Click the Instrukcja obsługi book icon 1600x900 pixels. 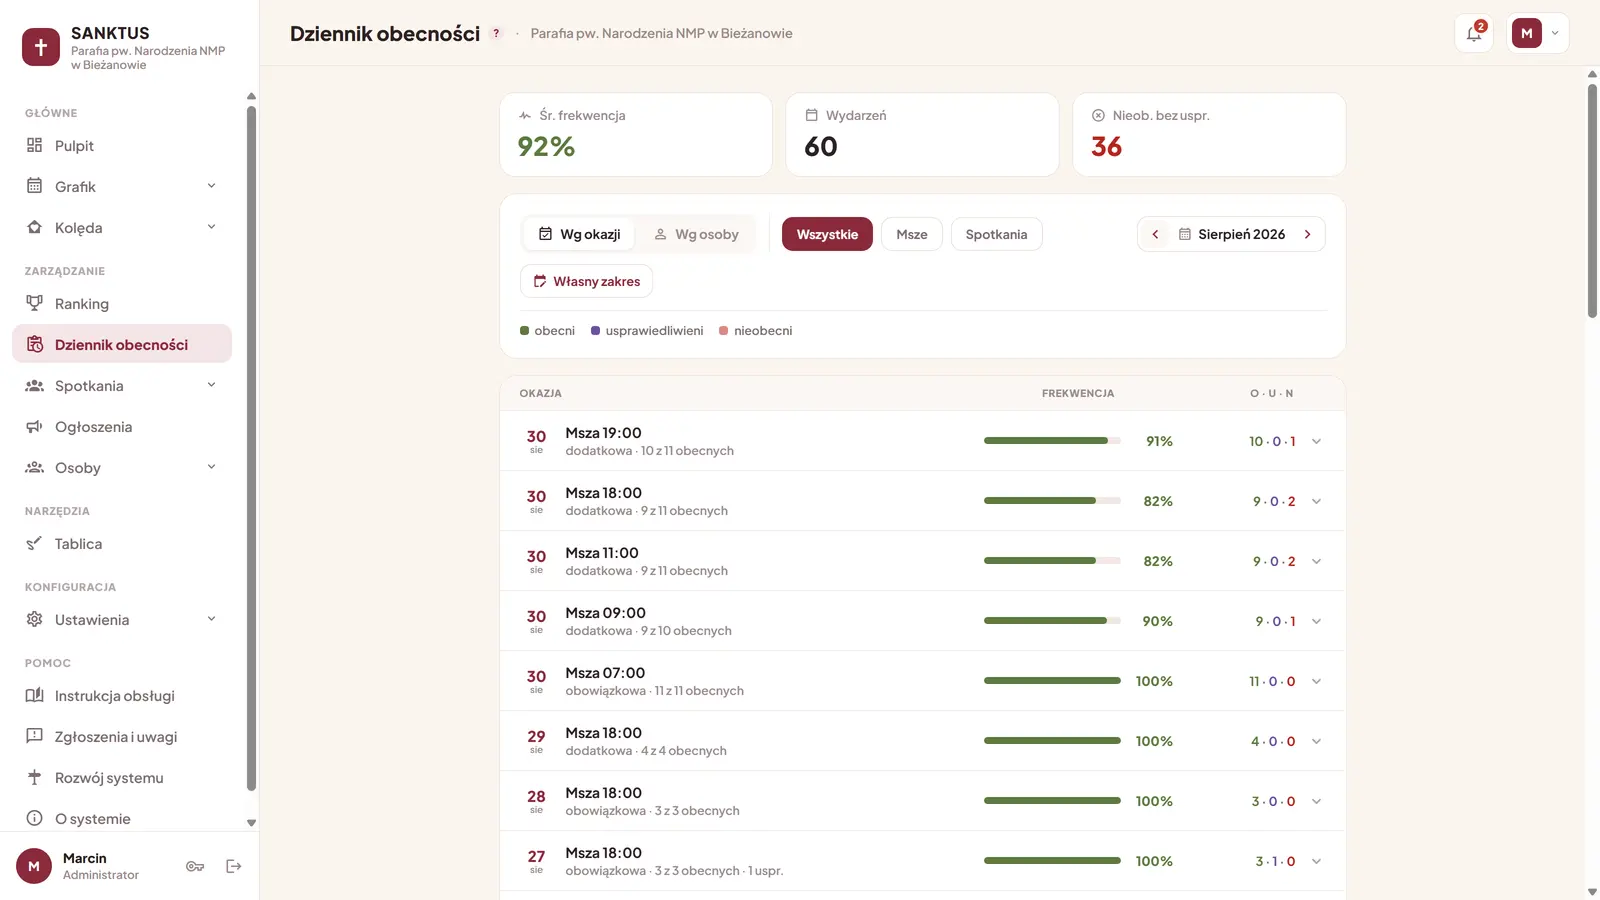tap(35, 695)
